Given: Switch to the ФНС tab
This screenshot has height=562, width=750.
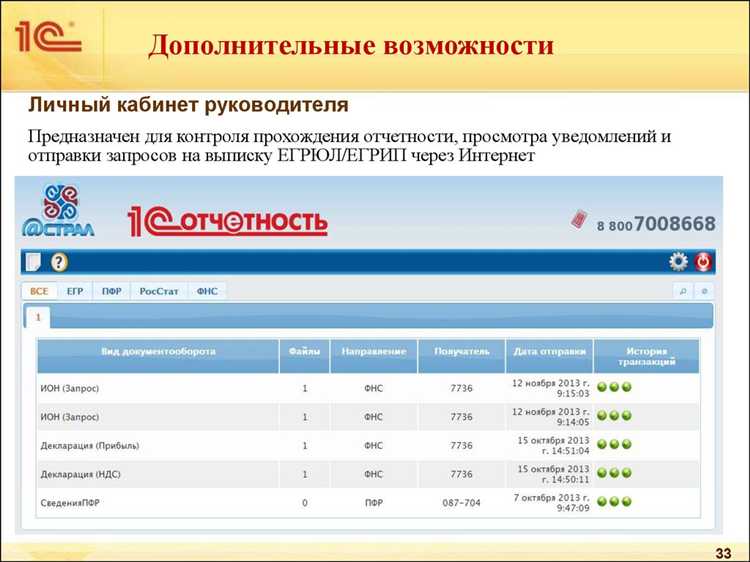Looking at the screenshot, I should click(207, 291).
